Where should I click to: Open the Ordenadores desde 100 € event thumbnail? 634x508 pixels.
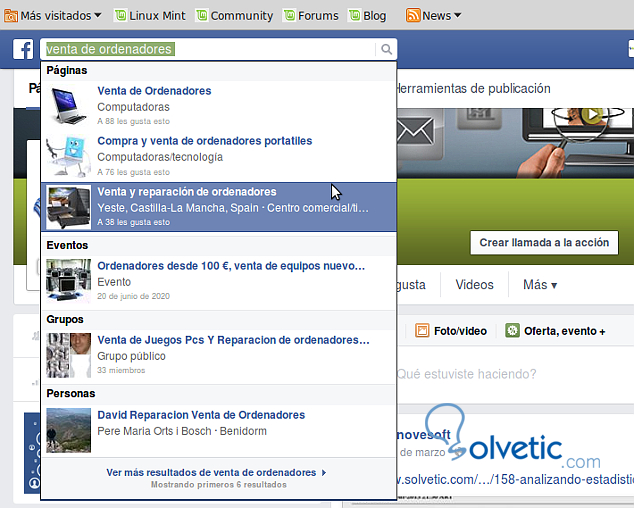pos(68,281)
